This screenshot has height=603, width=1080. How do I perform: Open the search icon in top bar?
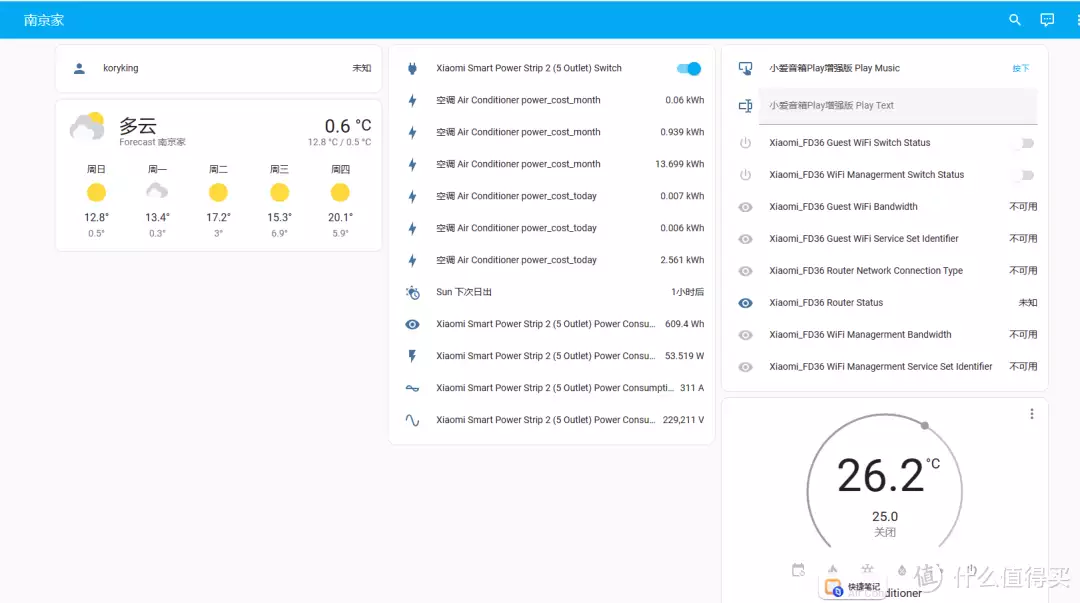(1015, 20)
